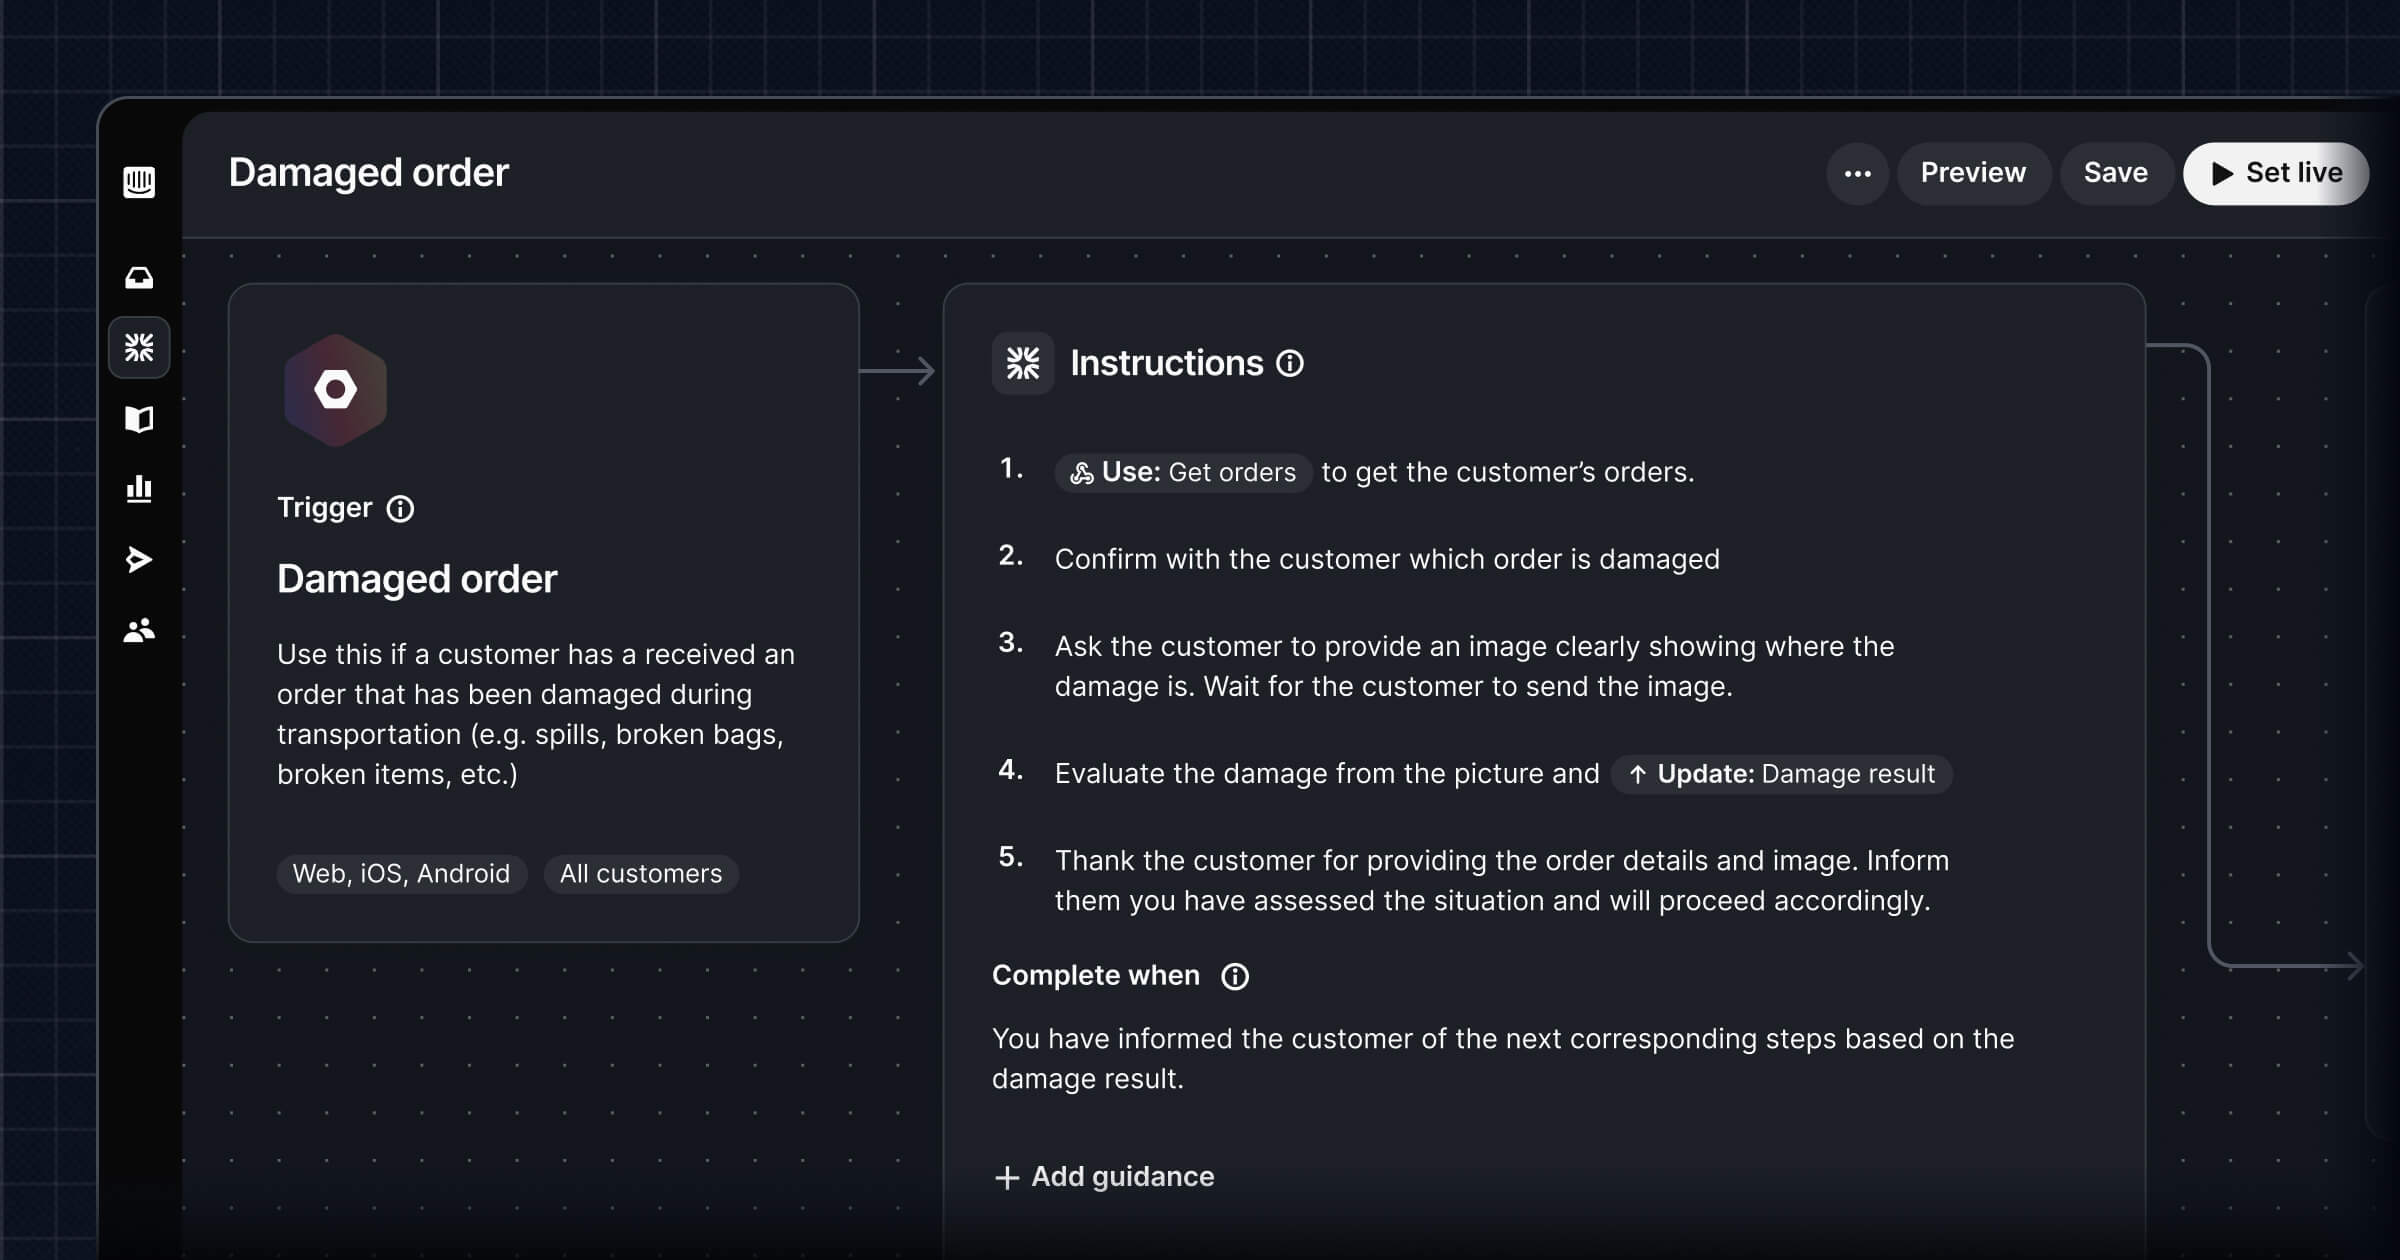Click Set live button
The height and width of the screenshot is (1260, 2400).
(x=2276, y=174)
